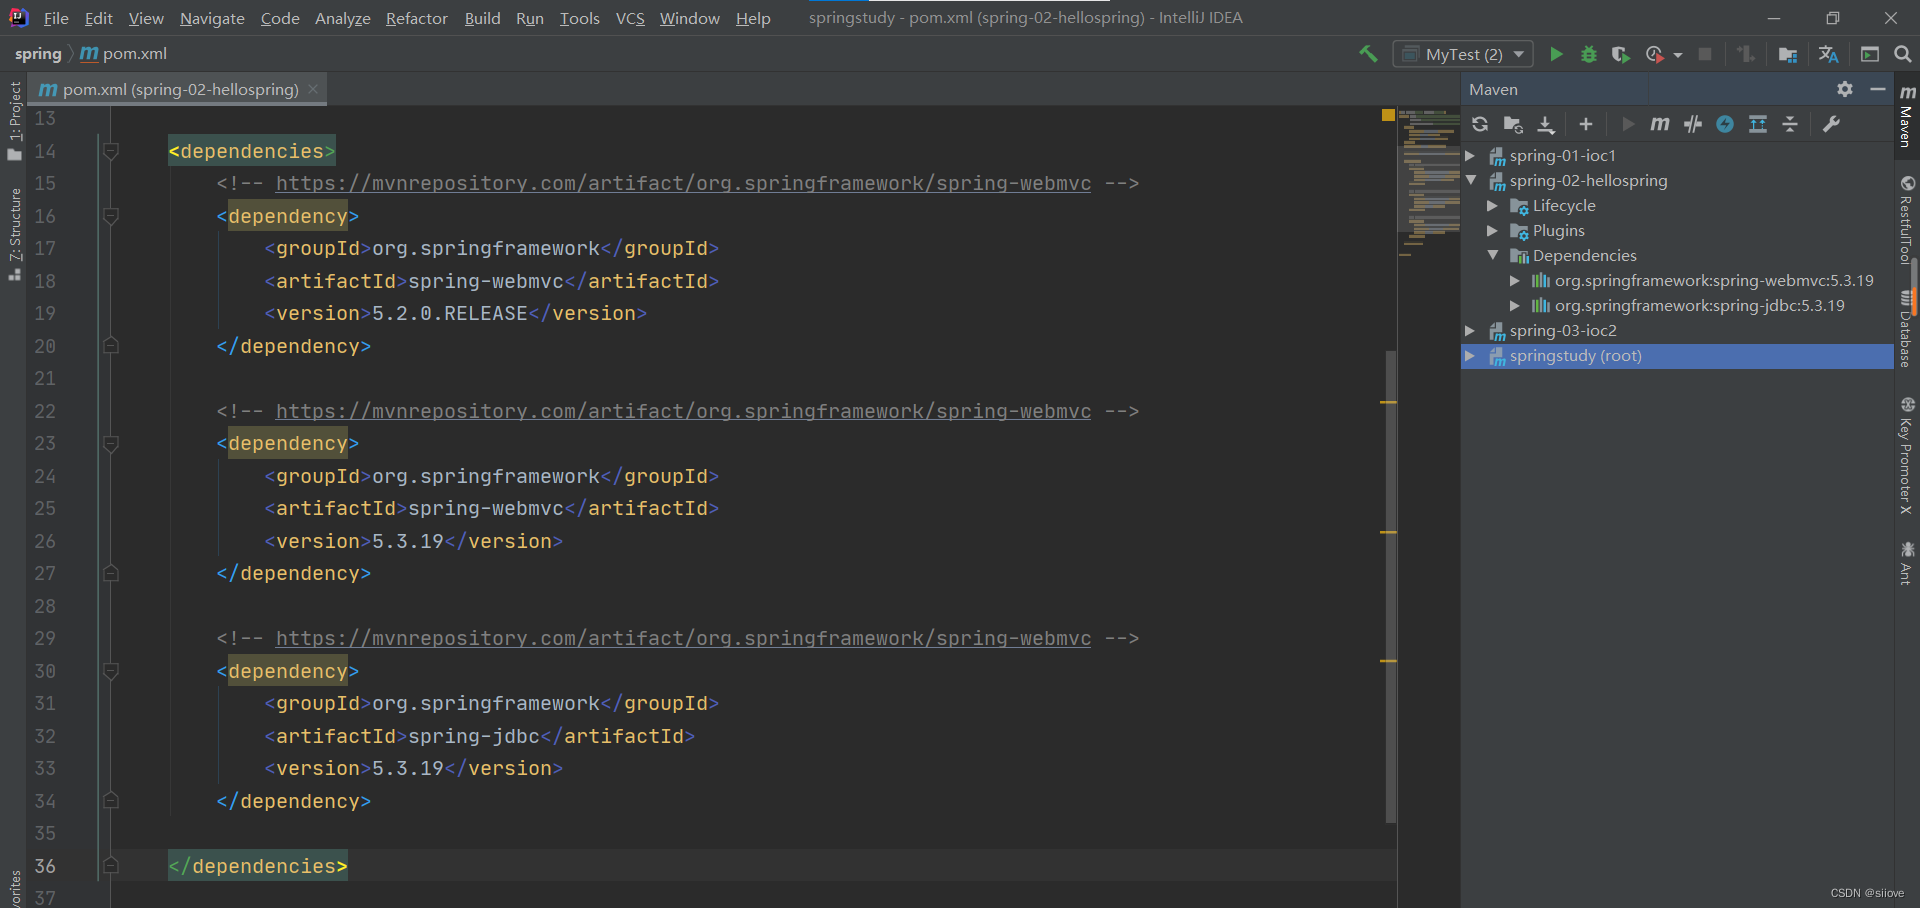The width and height of the screenshot is (1920, 908).
Task: Open mvnrepository link on line 29
Action: [x=683, y=638]
